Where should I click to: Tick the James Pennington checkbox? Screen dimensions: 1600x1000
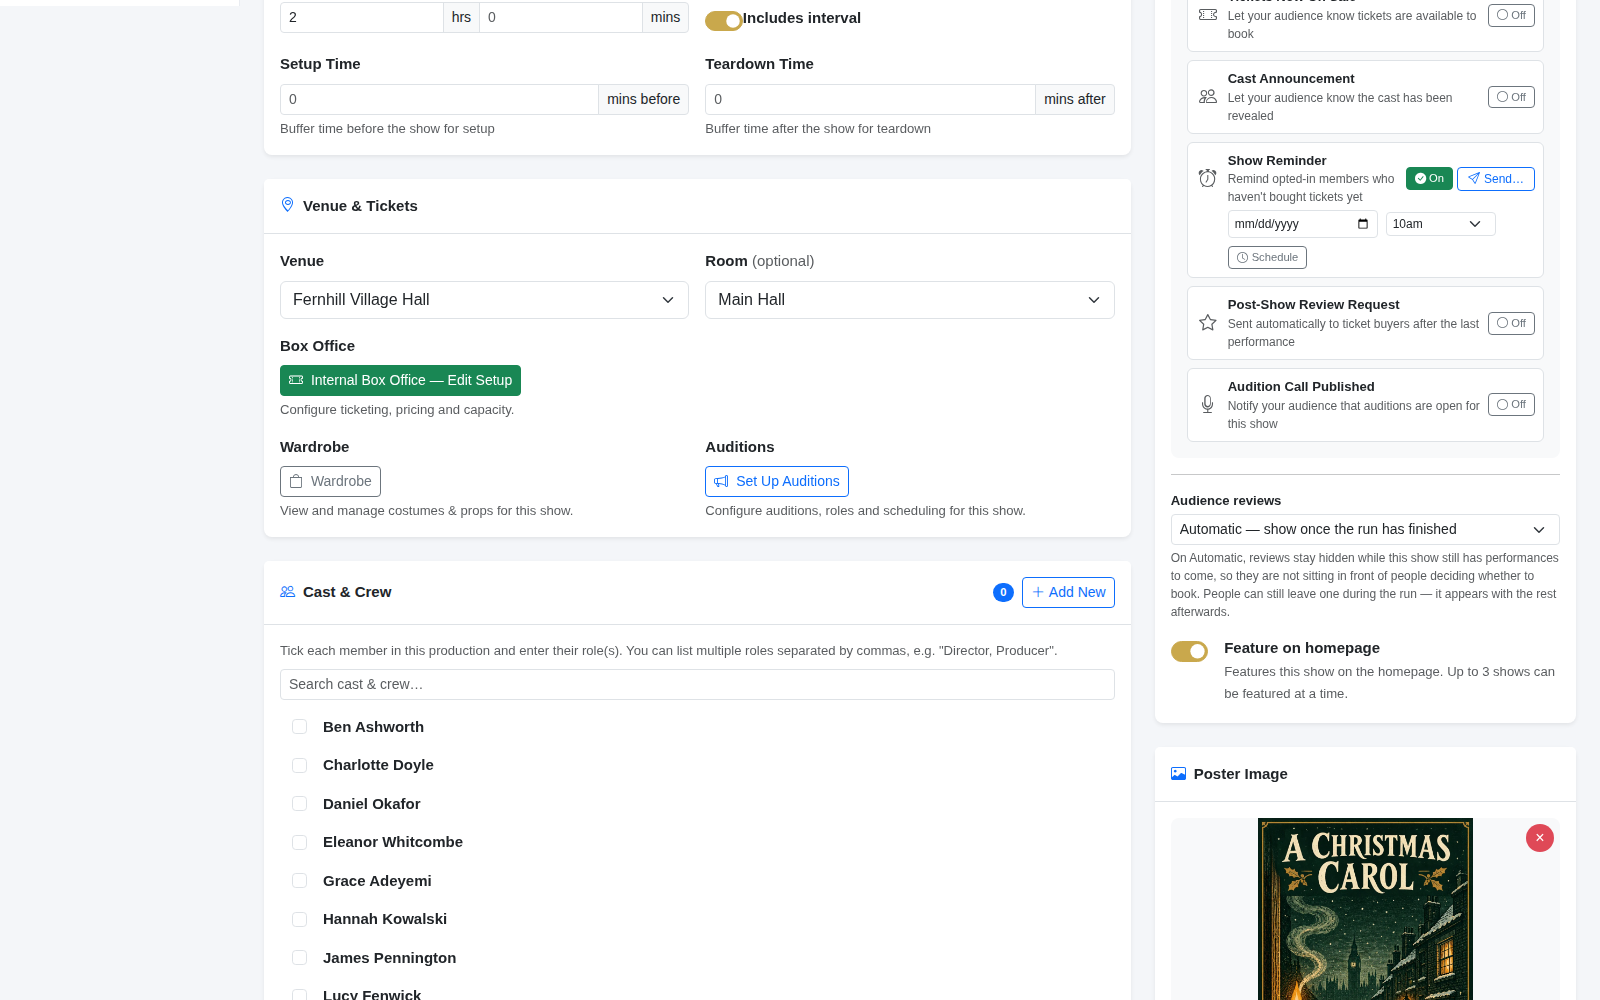[299, 958]
